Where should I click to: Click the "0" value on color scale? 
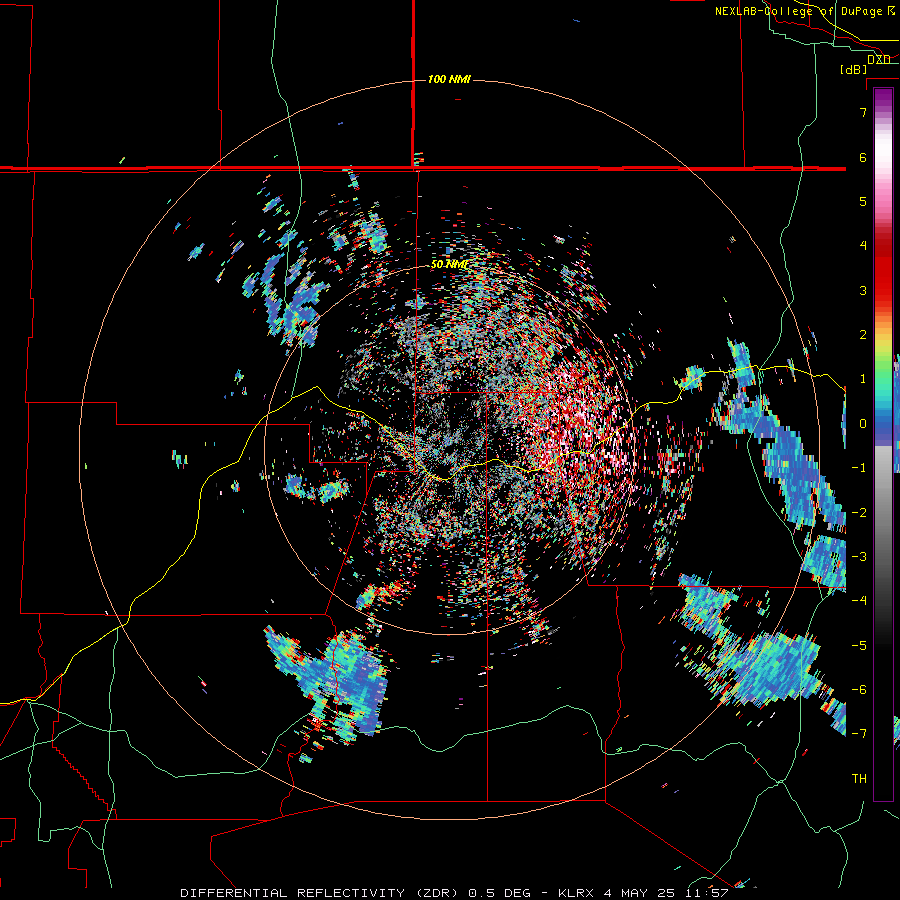[x=863, y=424]
